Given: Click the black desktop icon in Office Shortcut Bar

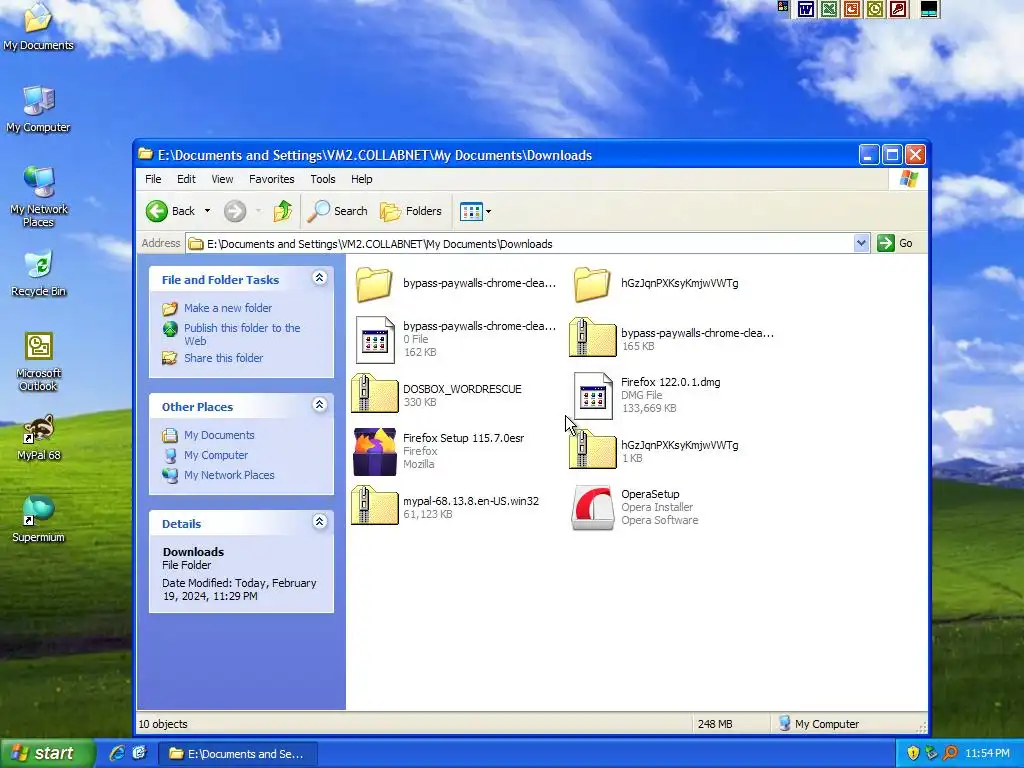Looking at the screenshot, I should click(929, 8).
